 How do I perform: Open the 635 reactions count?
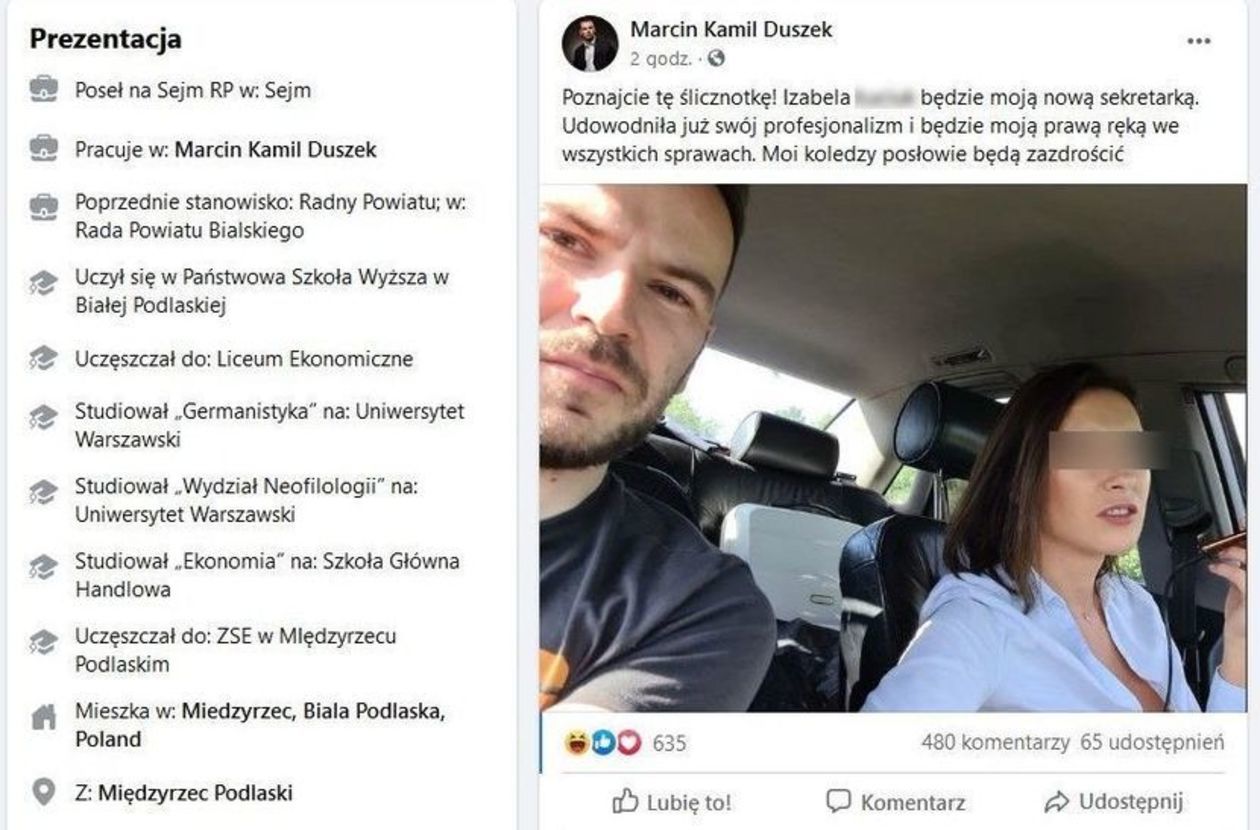(669, 744)
